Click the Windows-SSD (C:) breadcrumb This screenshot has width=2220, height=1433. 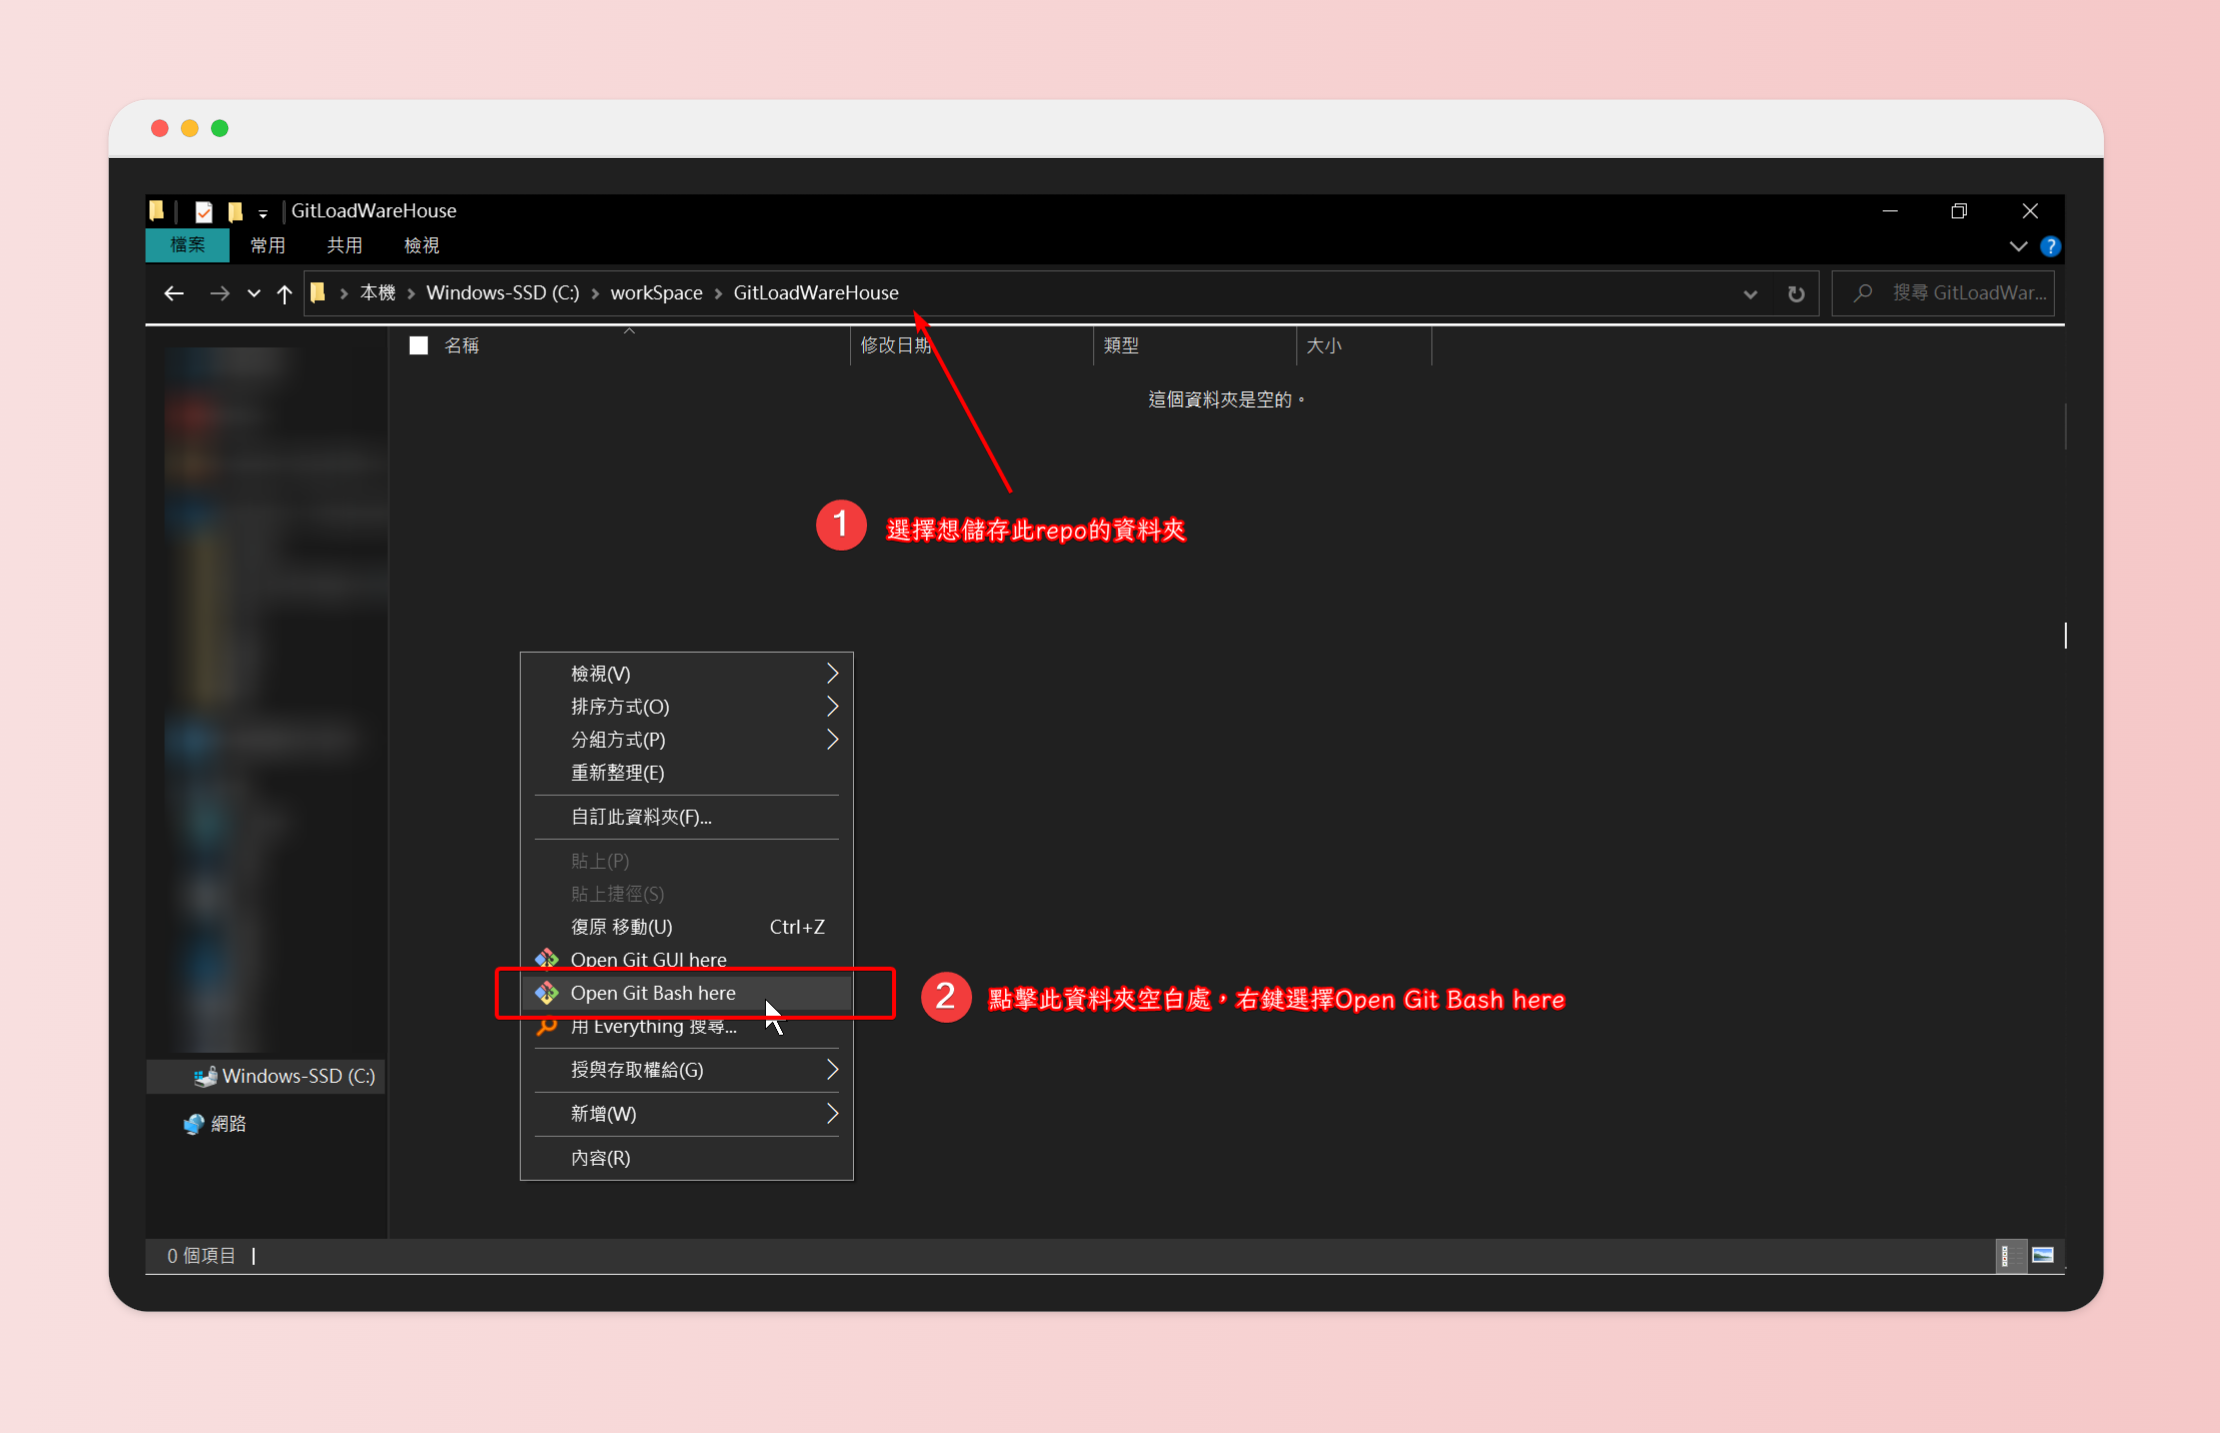[502, 293]
